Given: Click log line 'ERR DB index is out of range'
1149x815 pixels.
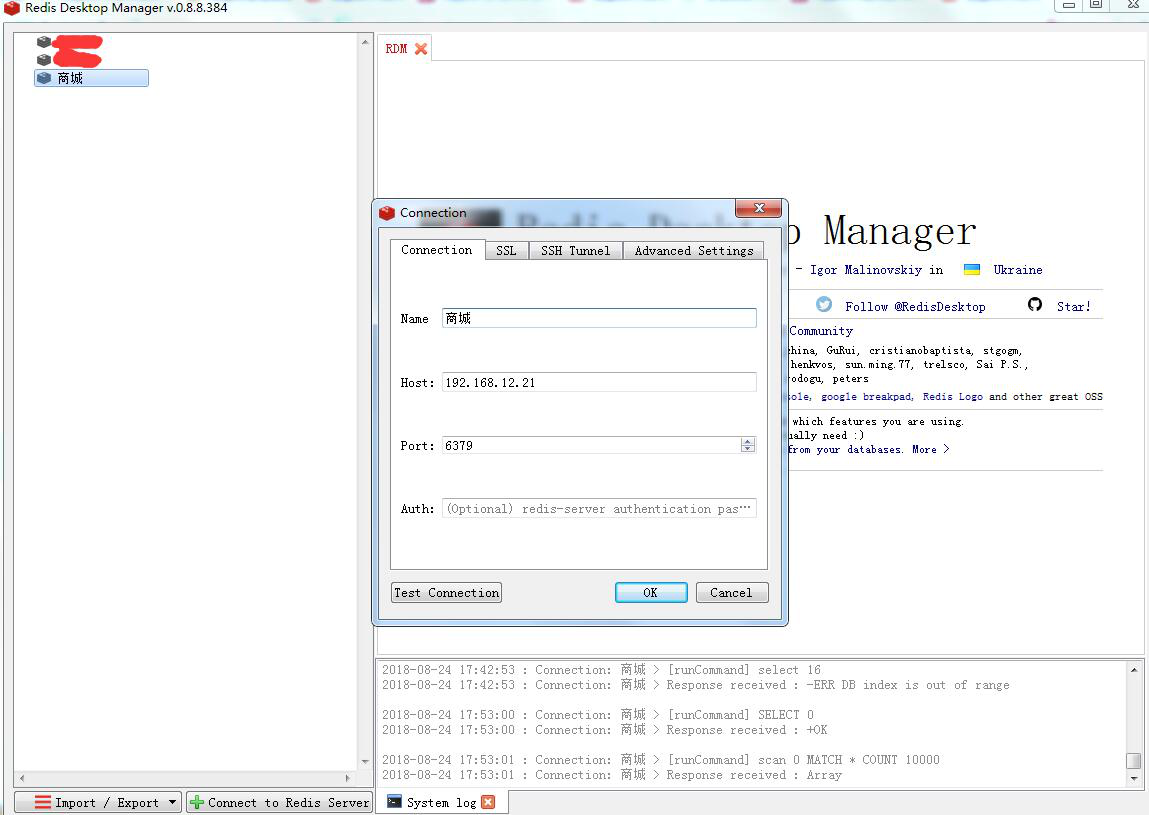Looking at the screenshot, I should coord(695,685).
